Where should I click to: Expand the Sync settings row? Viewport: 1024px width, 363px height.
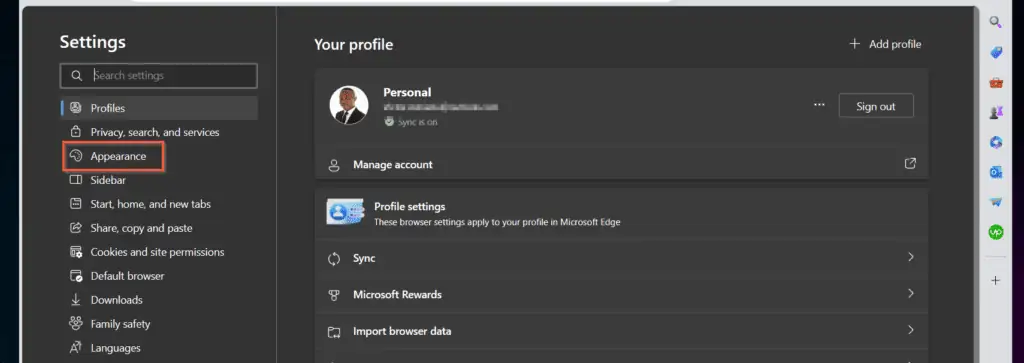(x=621, y=259)
